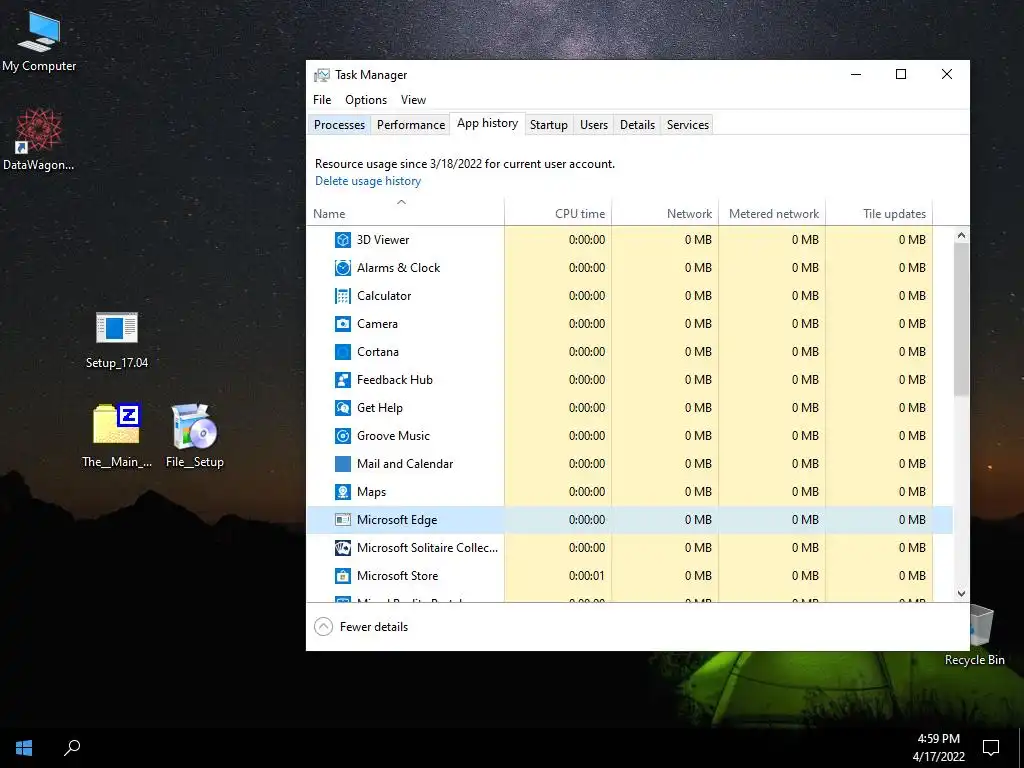Select the App history tab
The width and height of the screenshot is (1024, 768).
pyautogui.click(x=487, y=123)
